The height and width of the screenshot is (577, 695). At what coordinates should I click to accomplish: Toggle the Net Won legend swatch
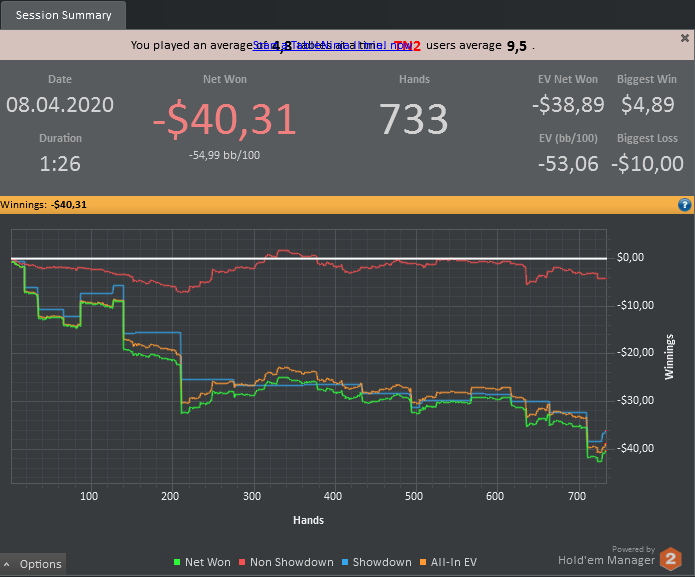coord(177,562)
